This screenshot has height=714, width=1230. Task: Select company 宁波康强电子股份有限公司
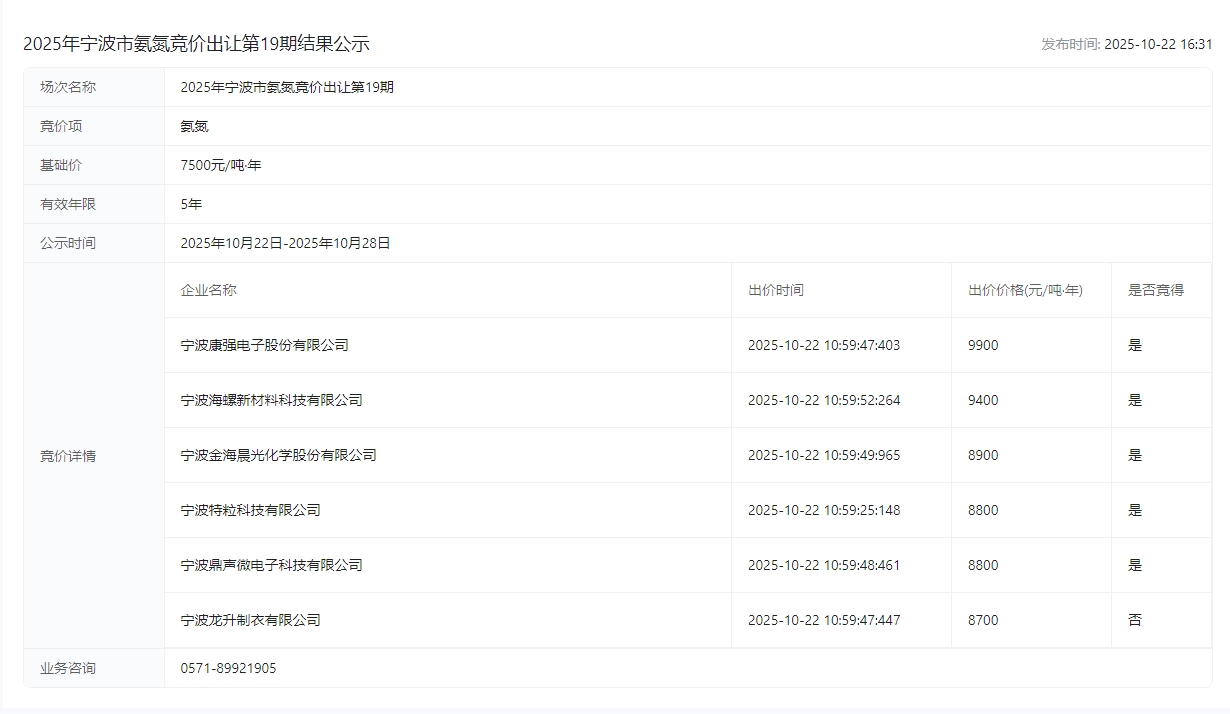[264, 345]
